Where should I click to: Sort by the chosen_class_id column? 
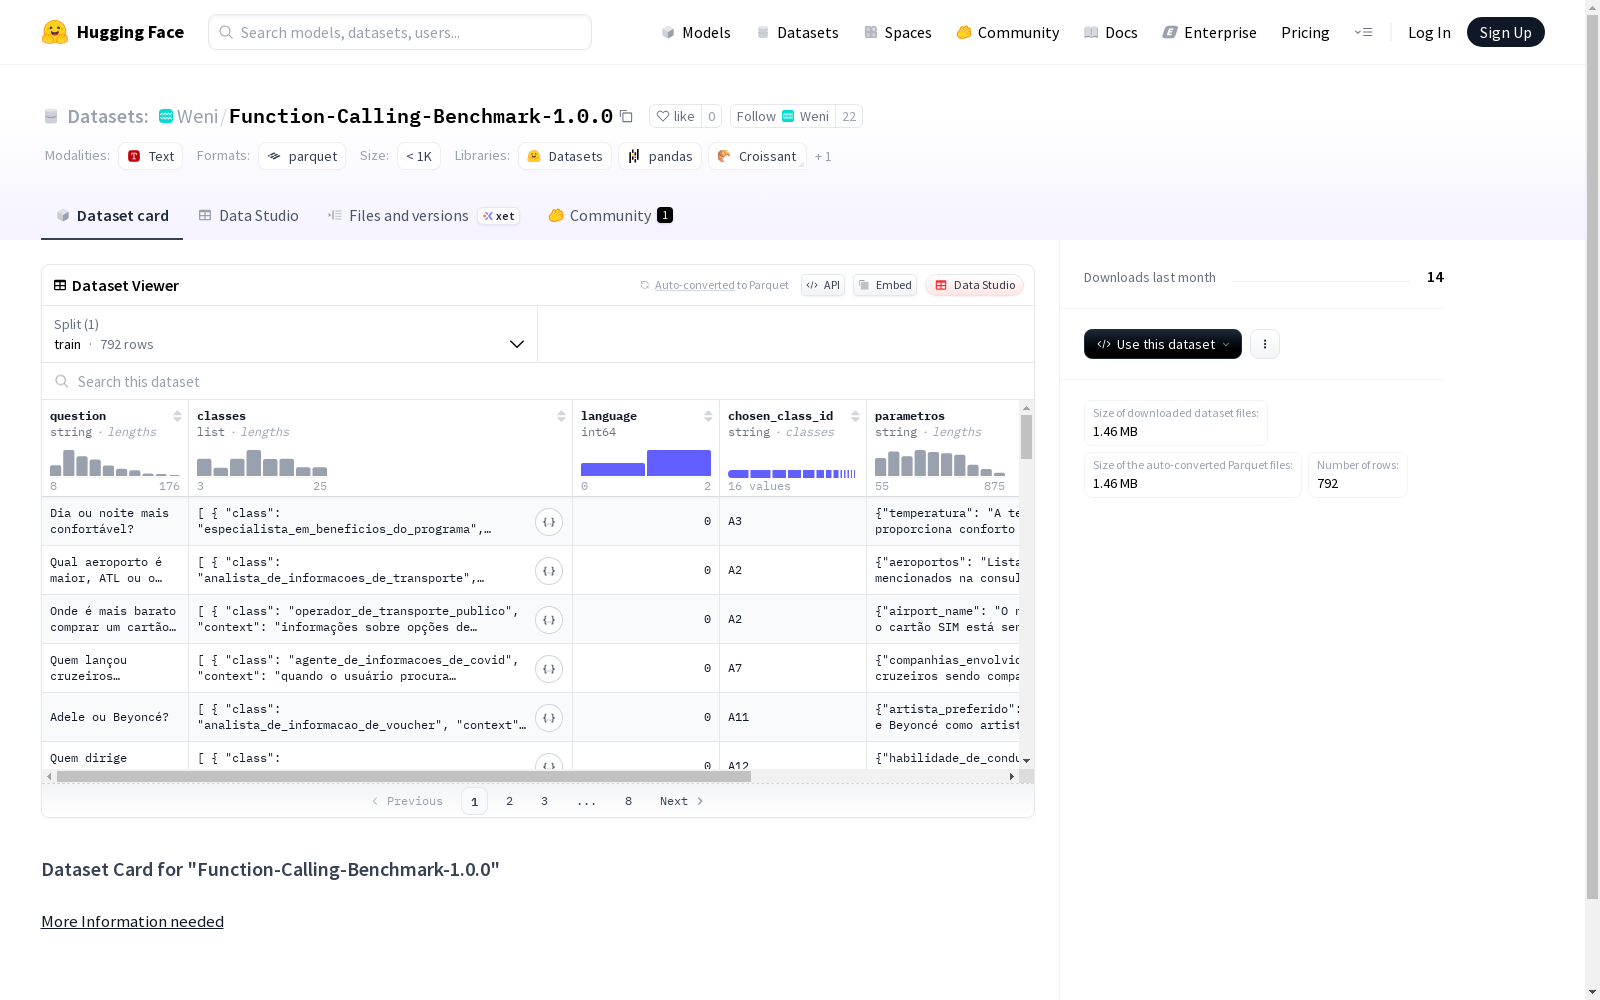coord(855,416)
